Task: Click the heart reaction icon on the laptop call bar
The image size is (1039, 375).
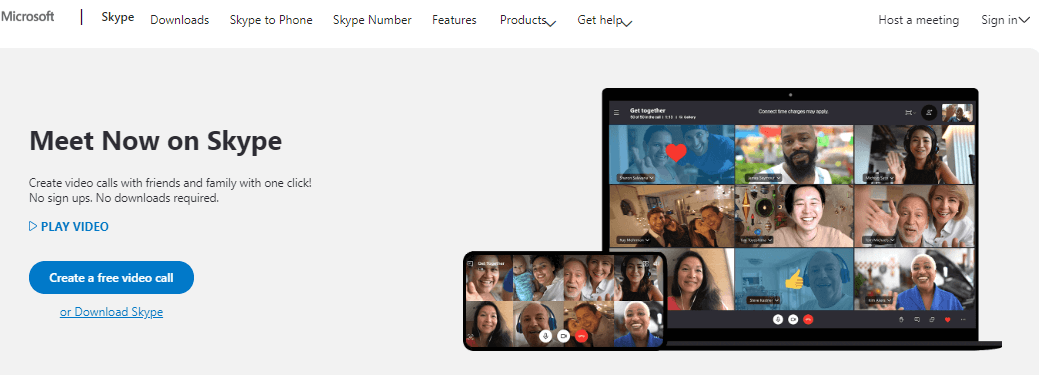Action: pos(947,319)
